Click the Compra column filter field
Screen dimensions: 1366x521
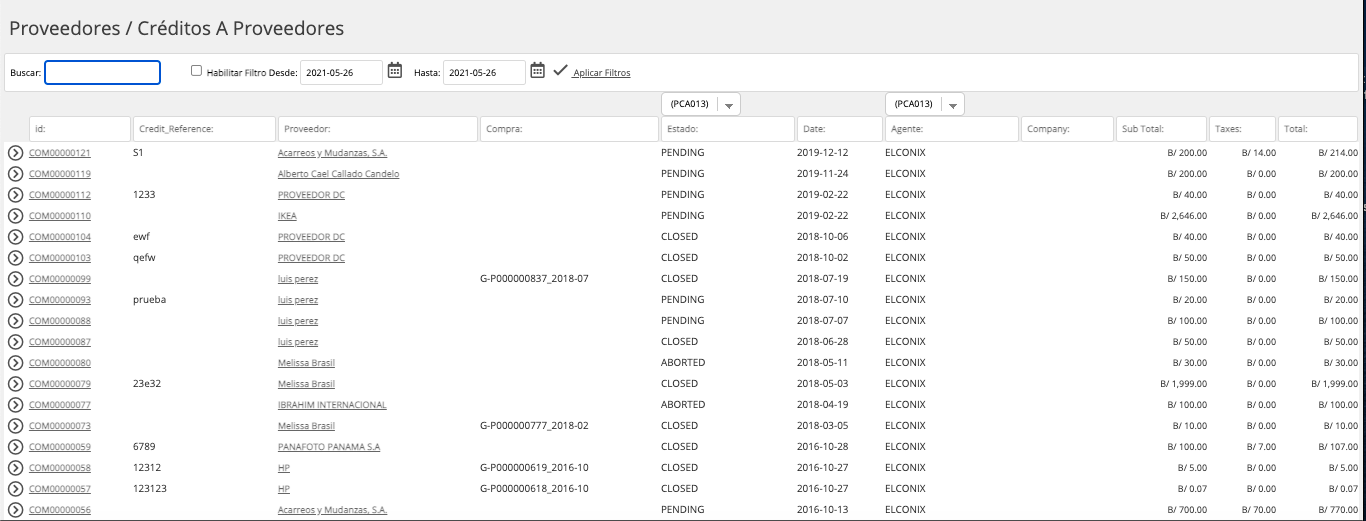point(569,129)
